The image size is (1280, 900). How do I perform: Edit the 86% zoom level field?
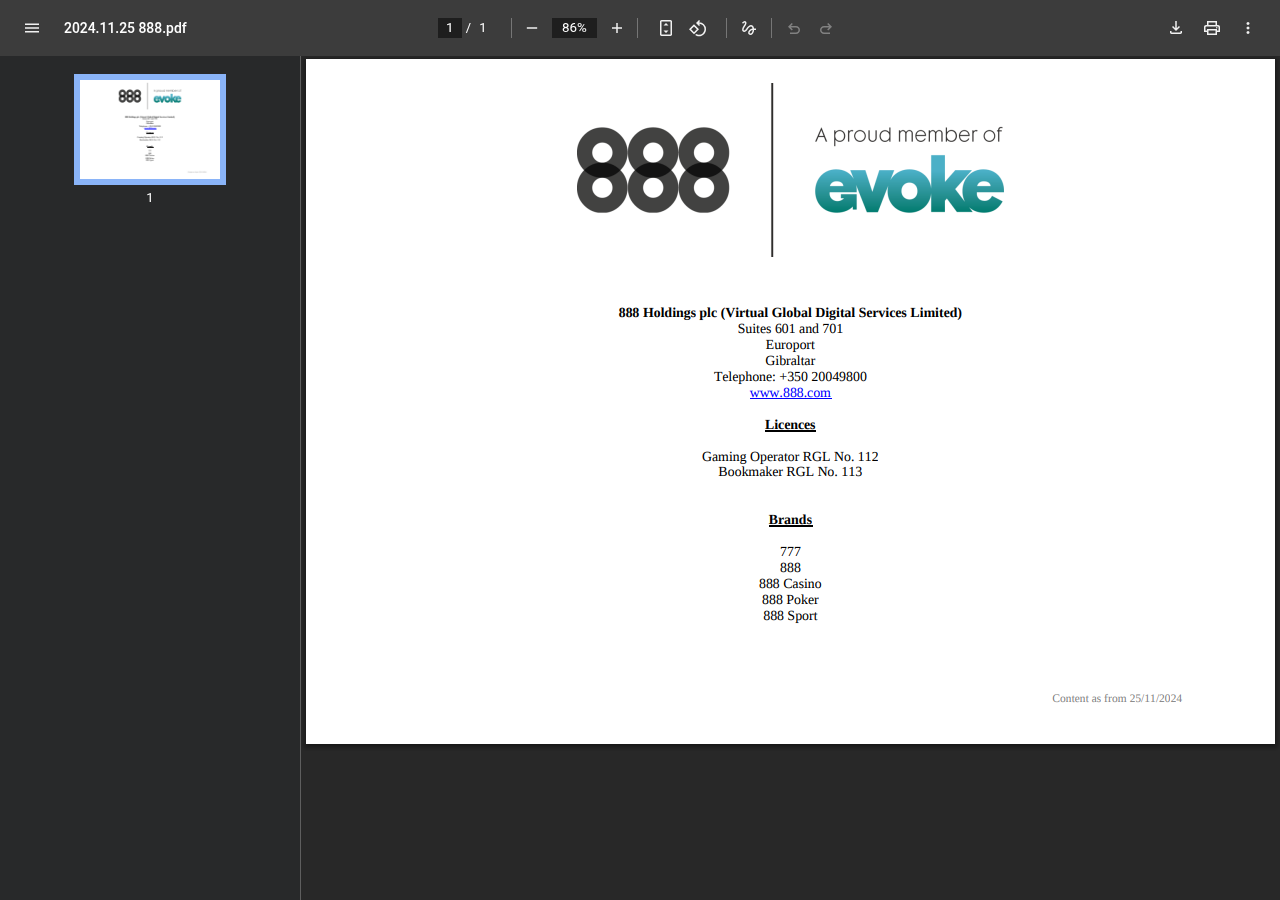click(574, 28)
